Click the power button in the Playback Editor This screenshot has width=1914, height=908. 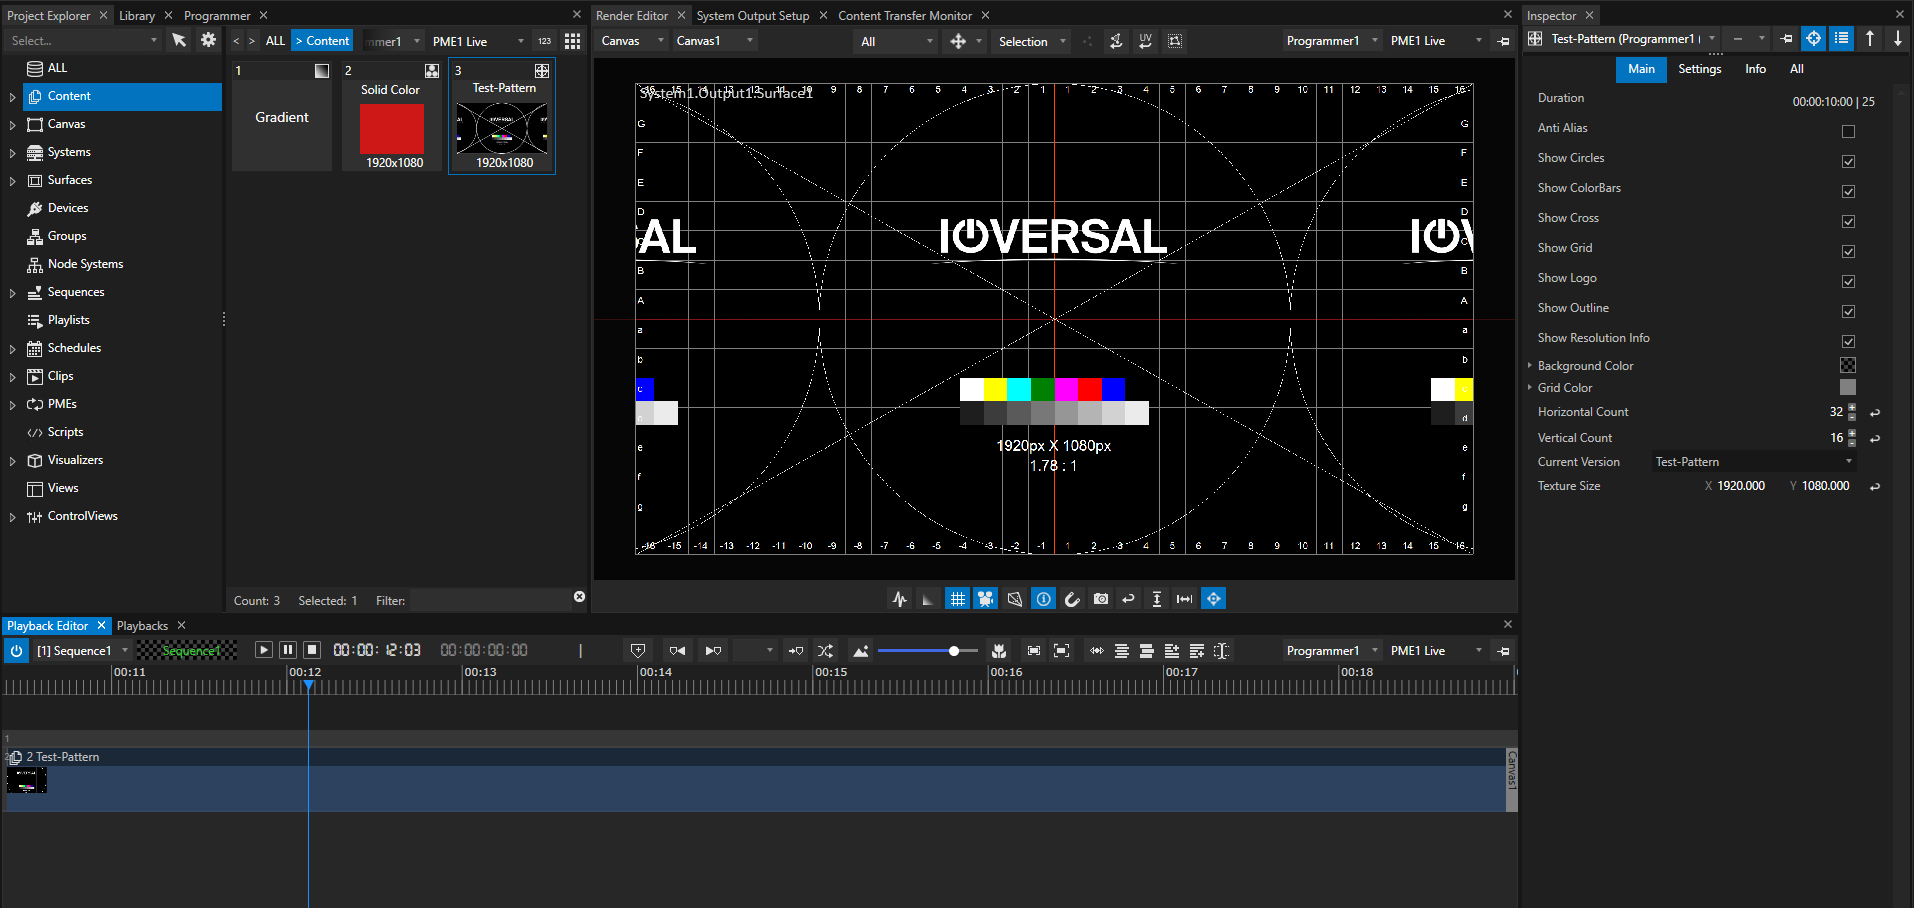[16, 651]
